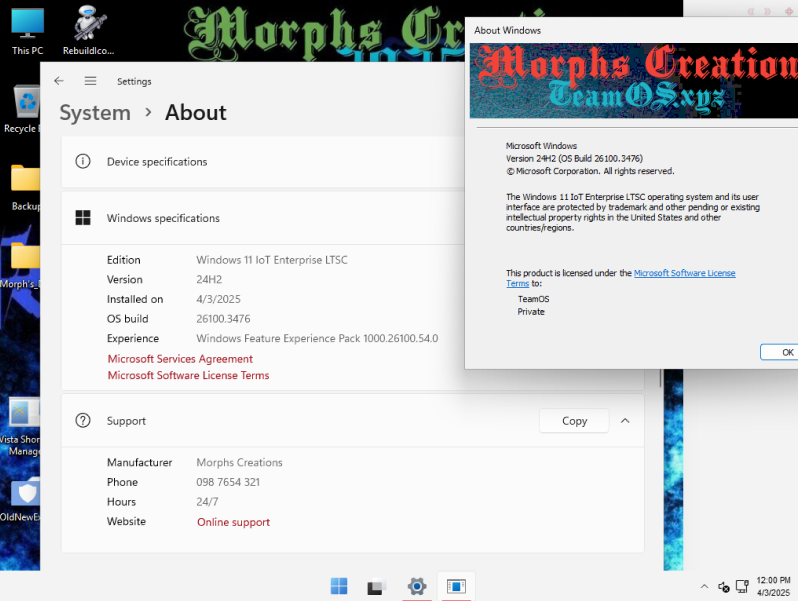Select the Vista Shortcut Manager desktop icon

20,426
